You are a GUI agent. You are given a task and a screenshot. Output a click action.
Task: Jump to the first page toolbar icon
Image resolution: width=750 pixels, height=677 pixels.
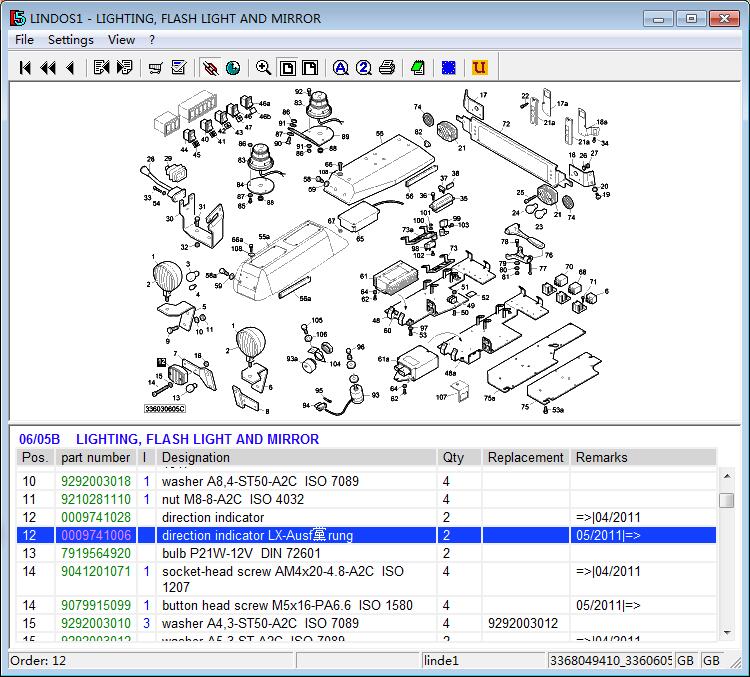(25, 68)
